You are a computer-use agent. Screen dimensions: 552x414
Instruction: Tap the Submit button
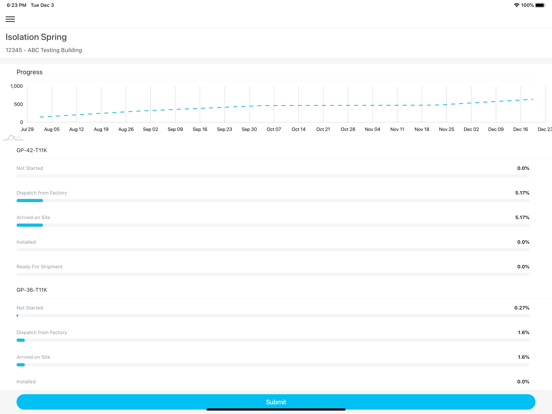coord(276,402)
